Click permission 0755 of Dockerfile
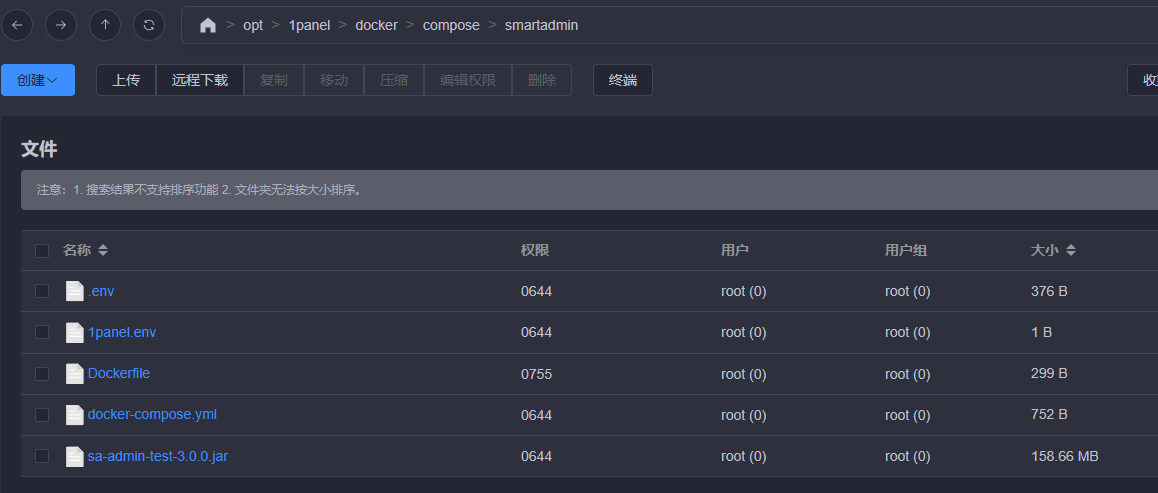This screenshot has height=493, width=1158. pos(536,374)
